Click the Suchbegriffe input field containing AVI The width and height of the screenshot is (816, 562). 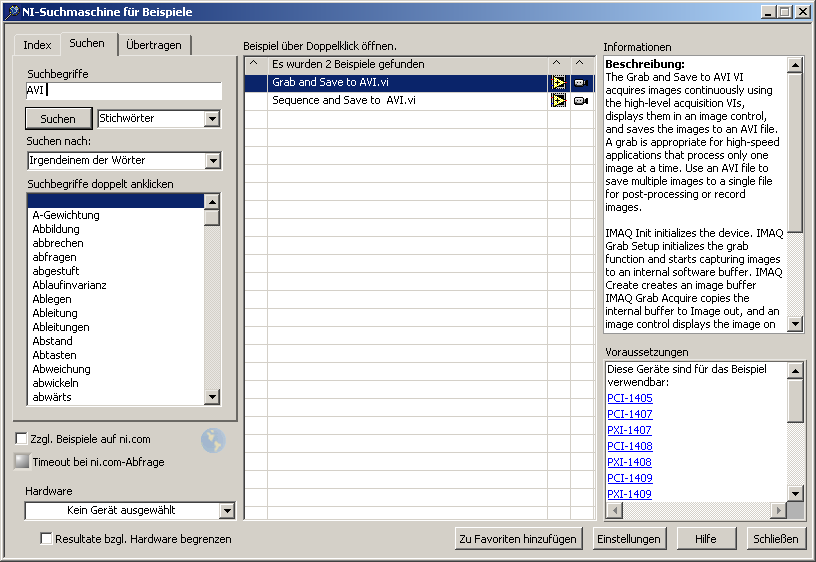click(124, 91)
